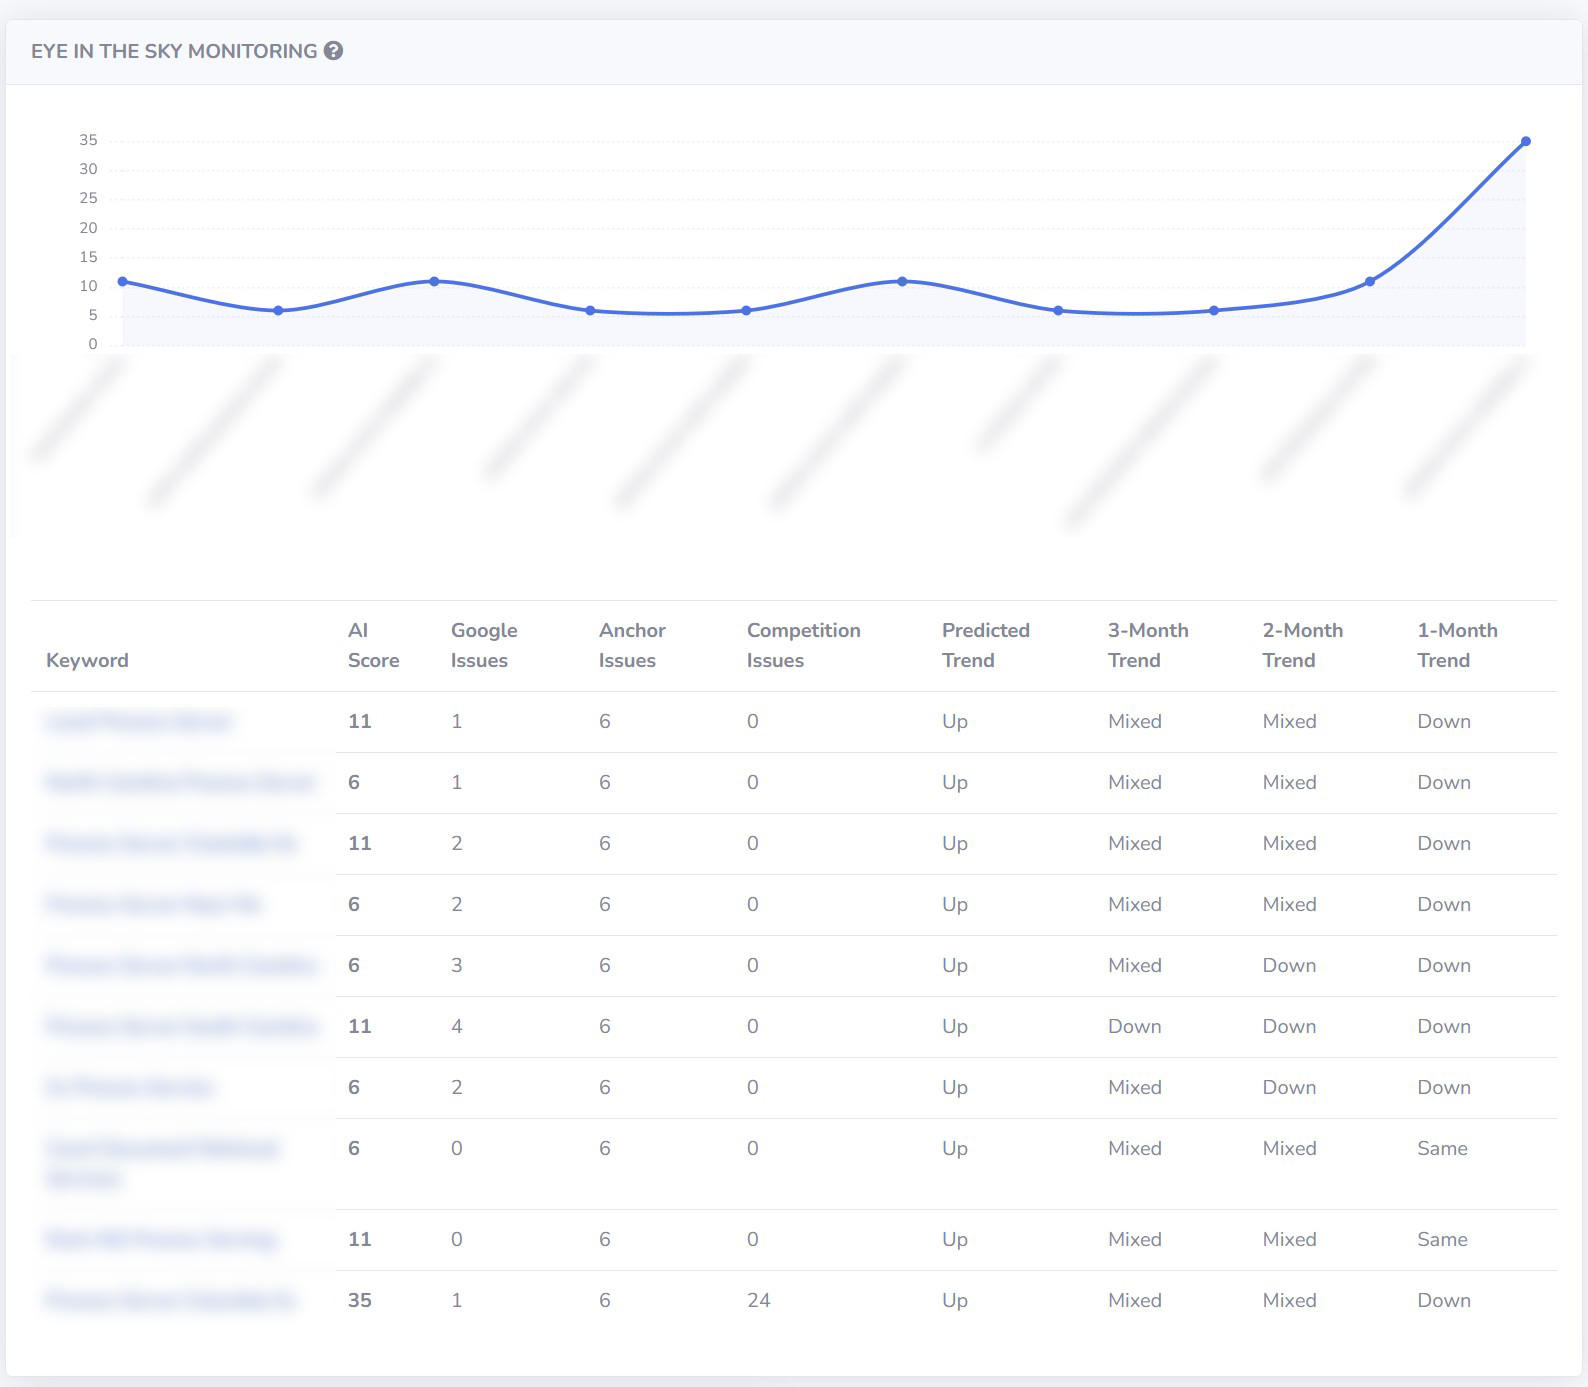Click the Eye In The Sky Monitoring title
Viewport: 1588px width, 1387px height.
click(174, 51)
